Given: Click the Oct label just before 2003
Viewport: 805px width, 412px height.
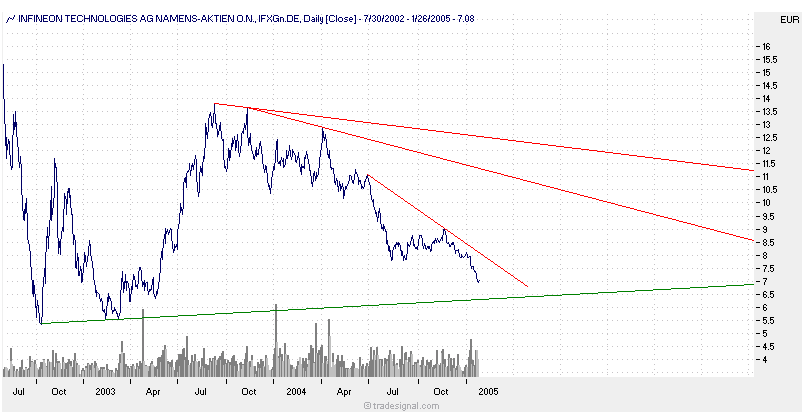Looking at the screenshot, I should (x=59, y=392).
